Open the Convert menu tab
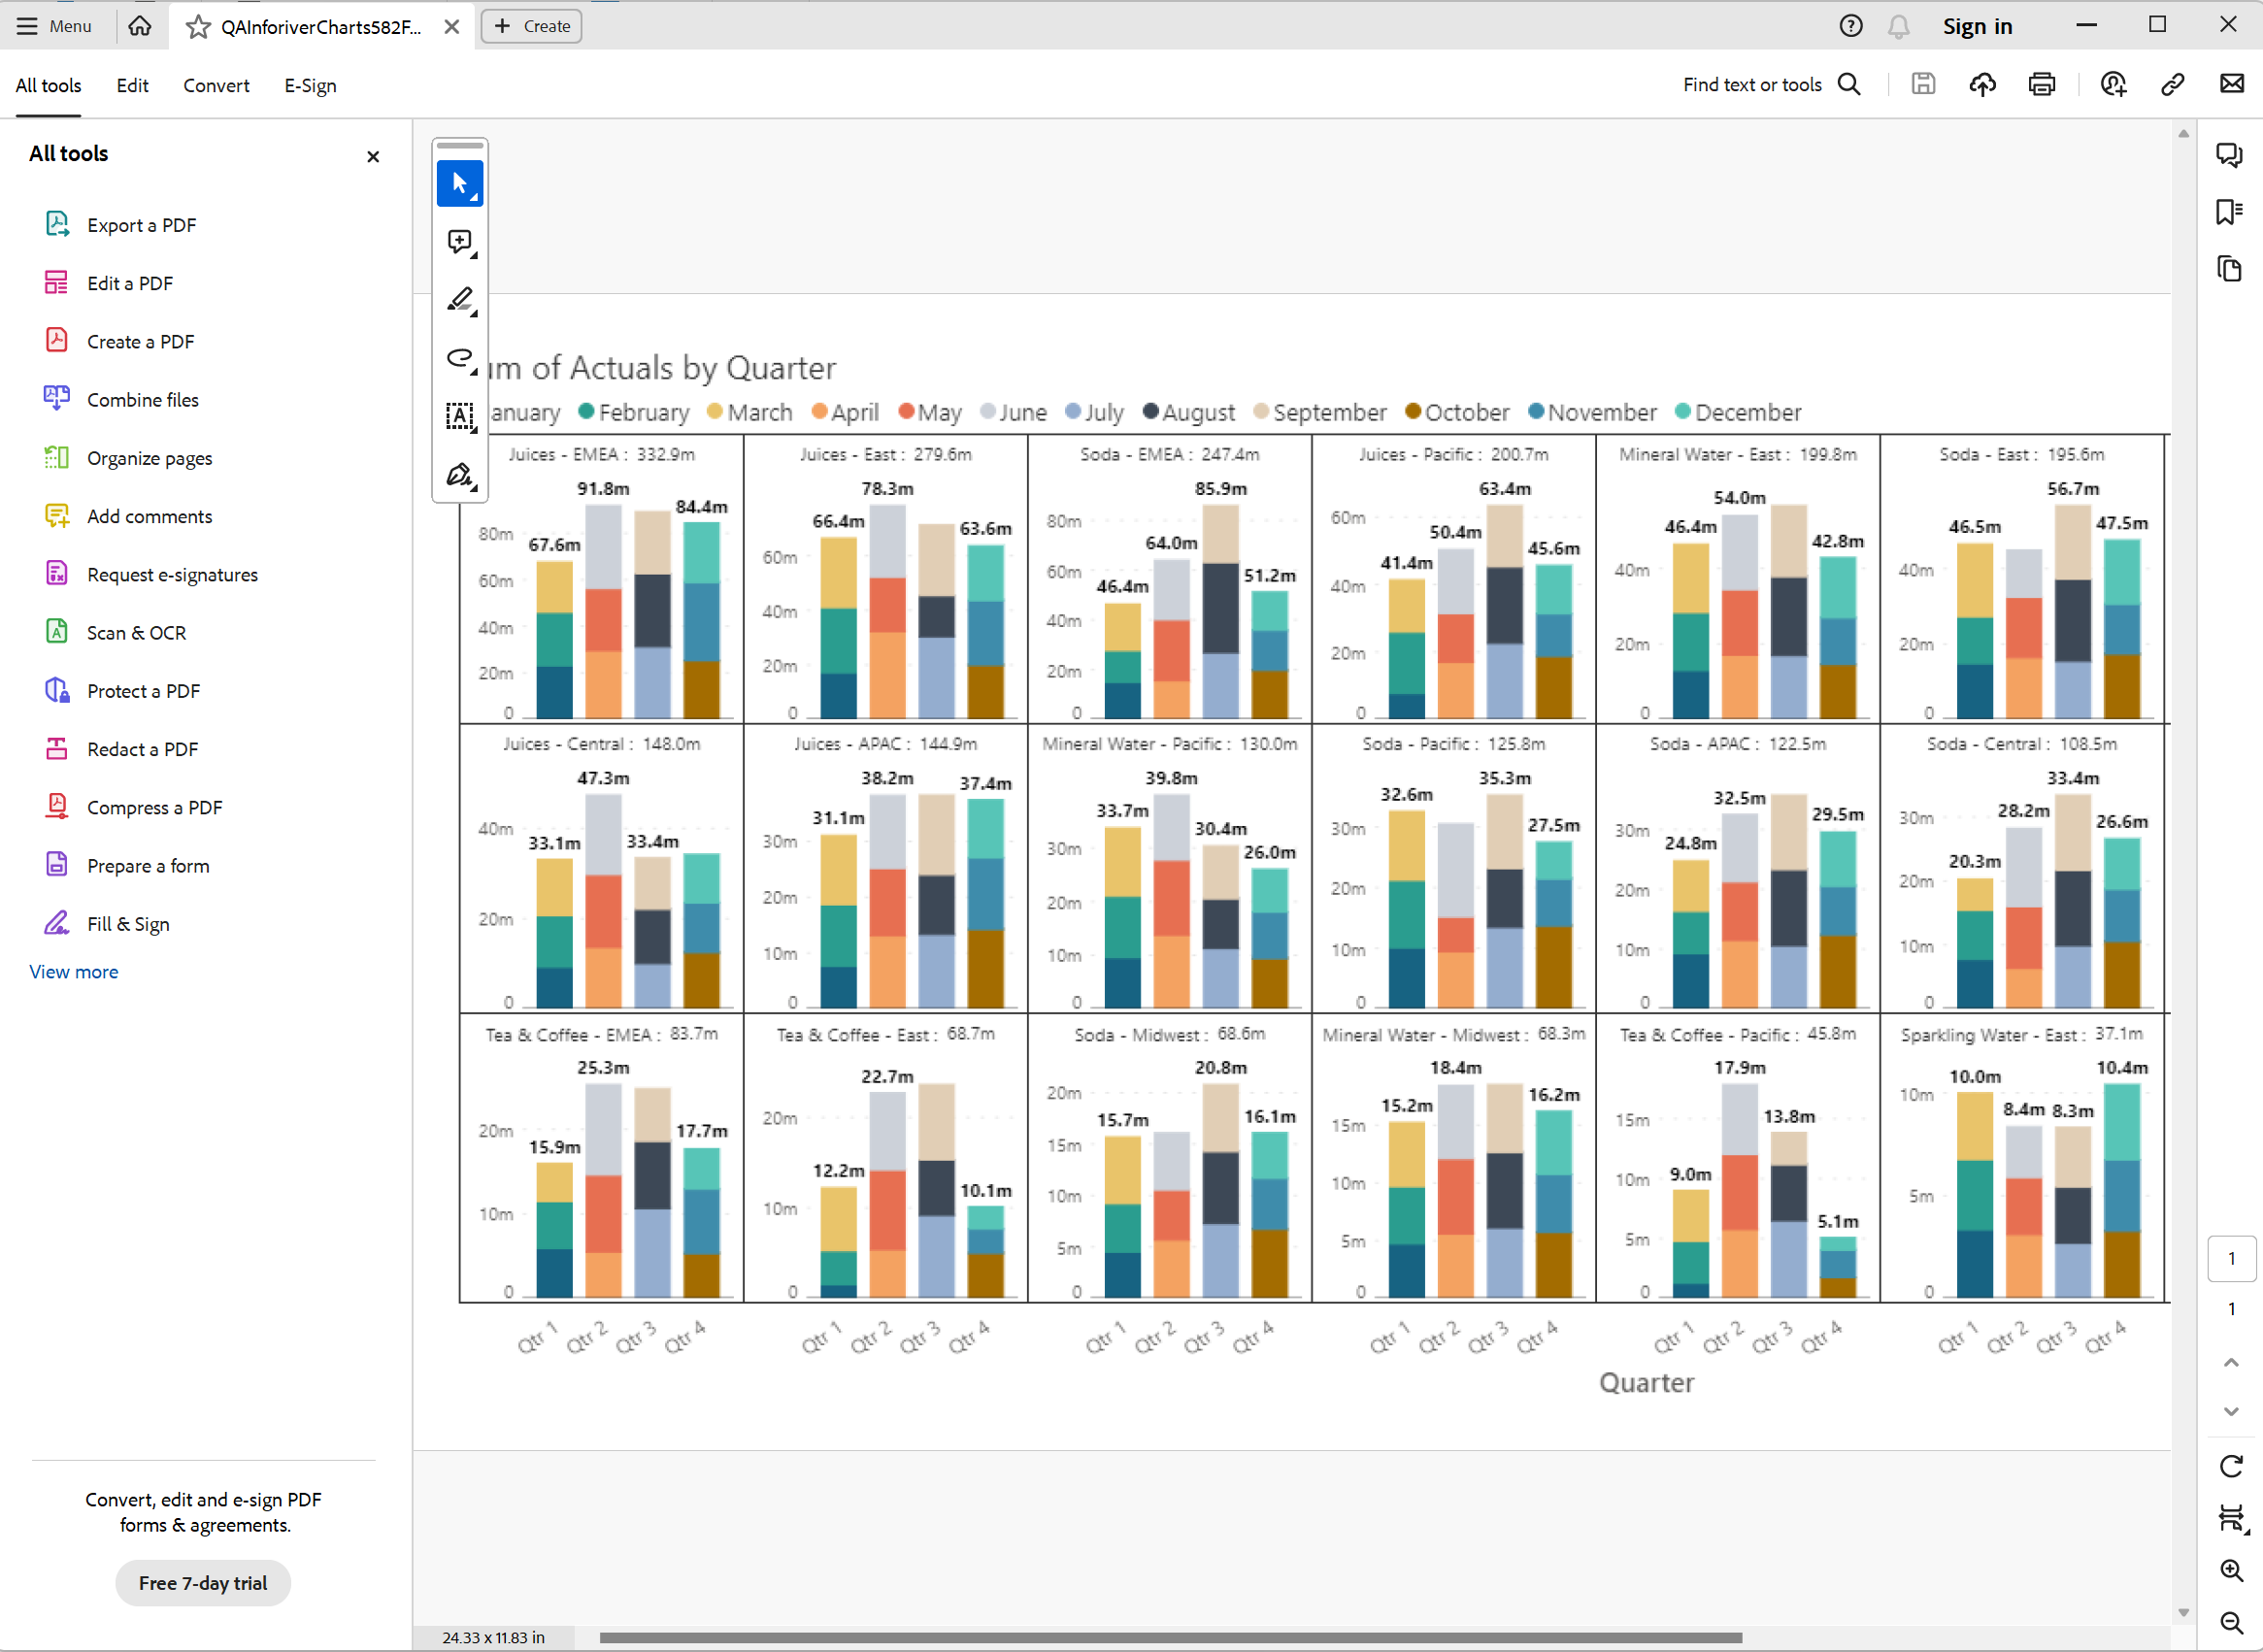The image size is (2263, 1652). 216,86
